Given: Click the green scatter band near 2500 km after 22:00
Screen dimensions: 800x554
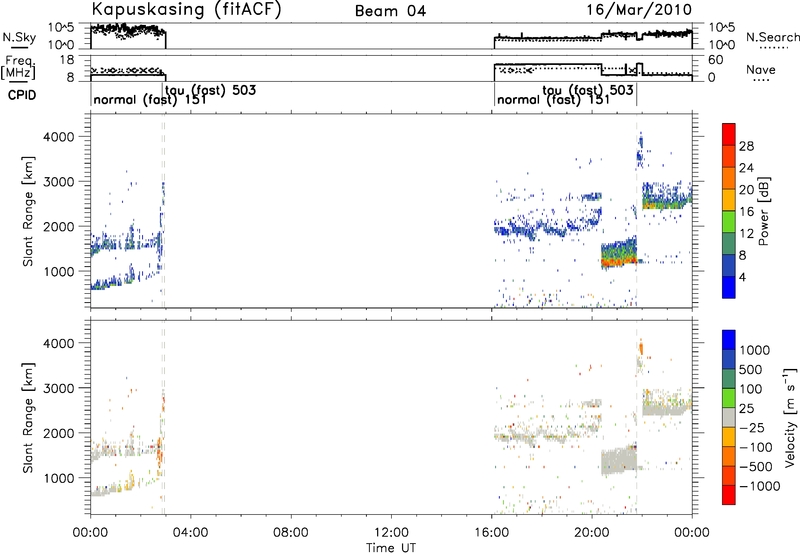Looking at the screenshot, I should (667, 203).
